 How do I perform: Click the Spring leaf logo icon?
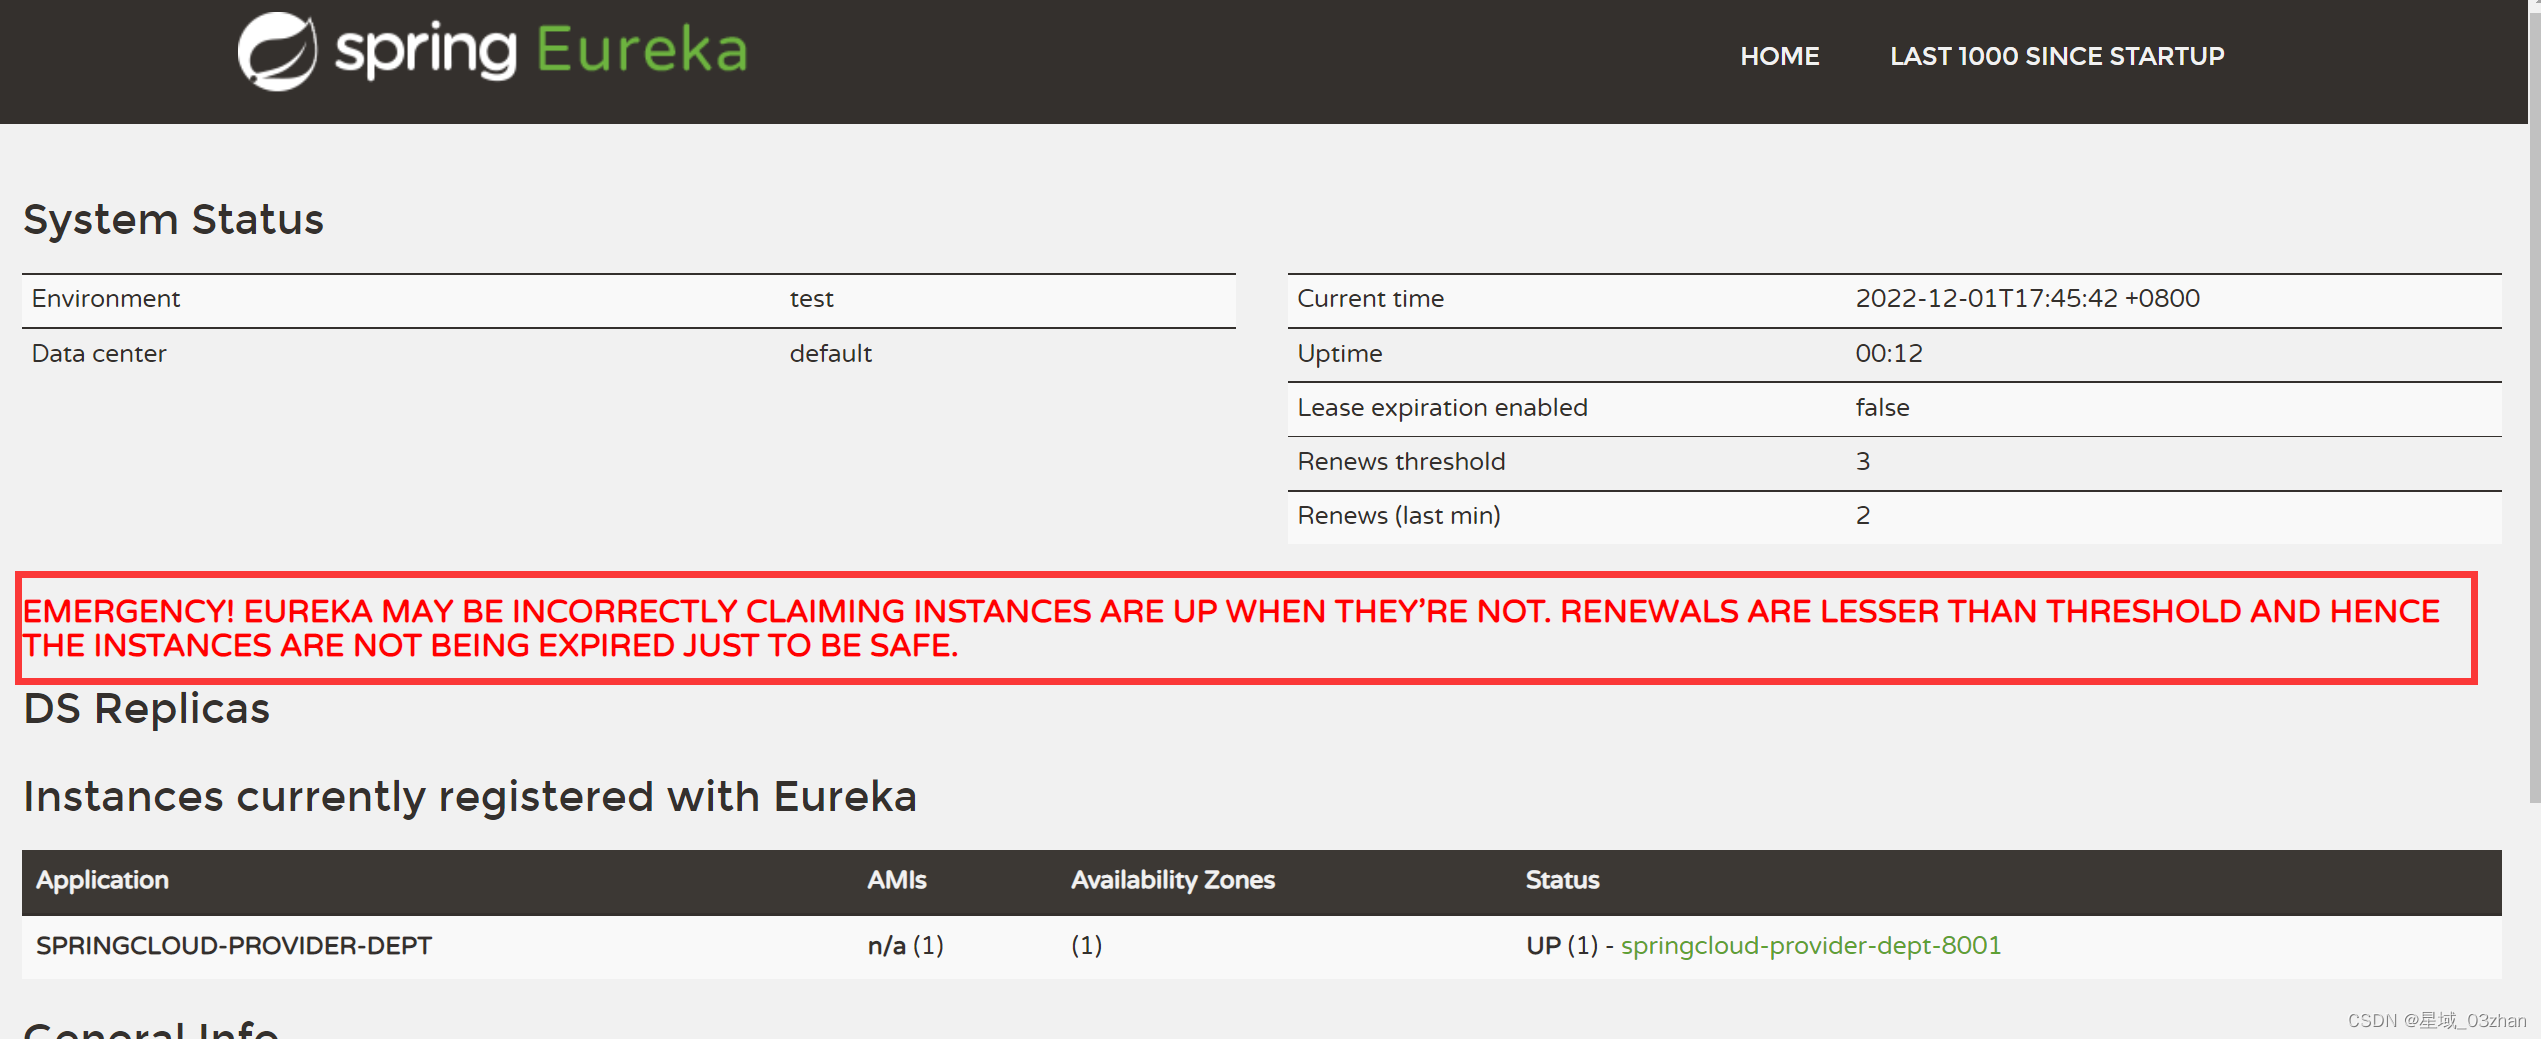277,51
